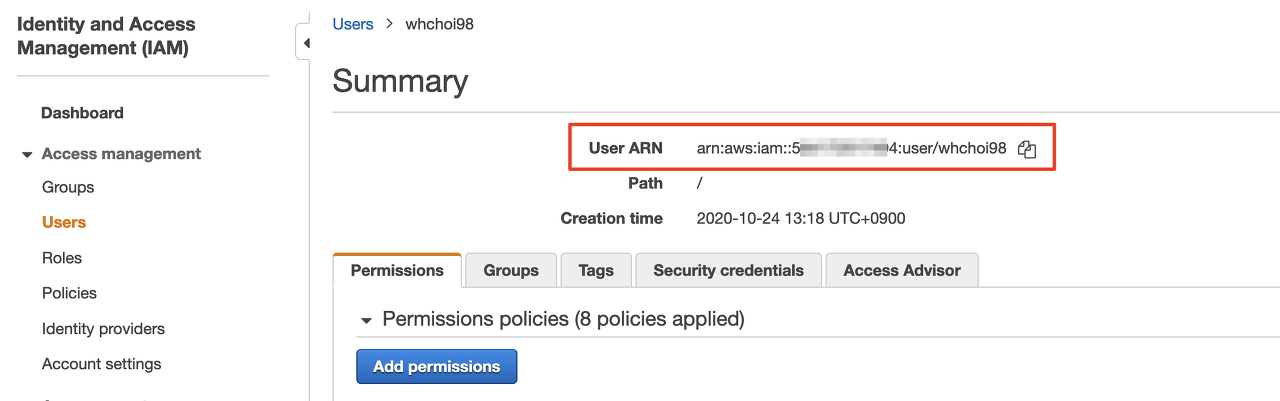This screenshot has height=401, width=1280.
Task: Open Groups in the sidebar
Action: pos(68,187)
